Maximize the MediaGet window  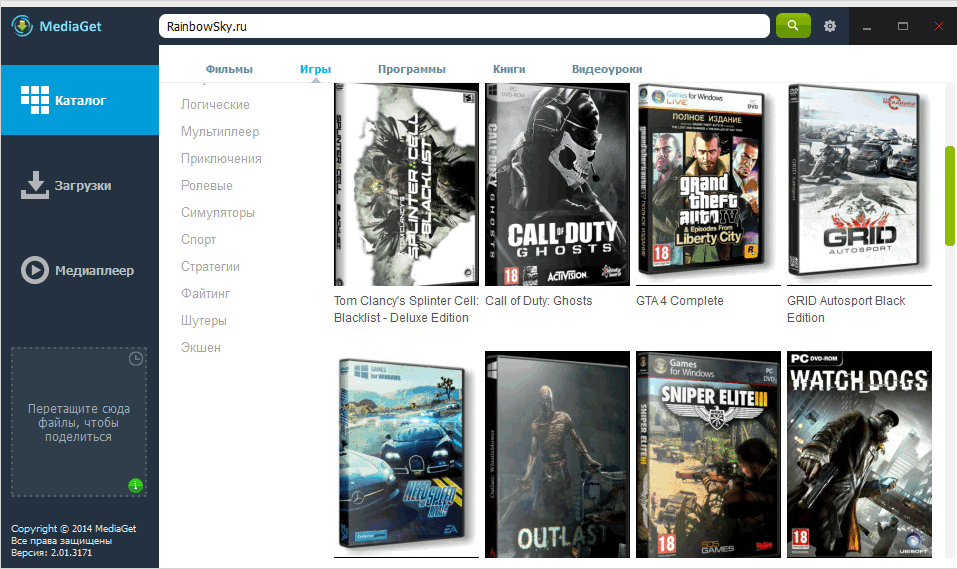[x=903, y=26]
